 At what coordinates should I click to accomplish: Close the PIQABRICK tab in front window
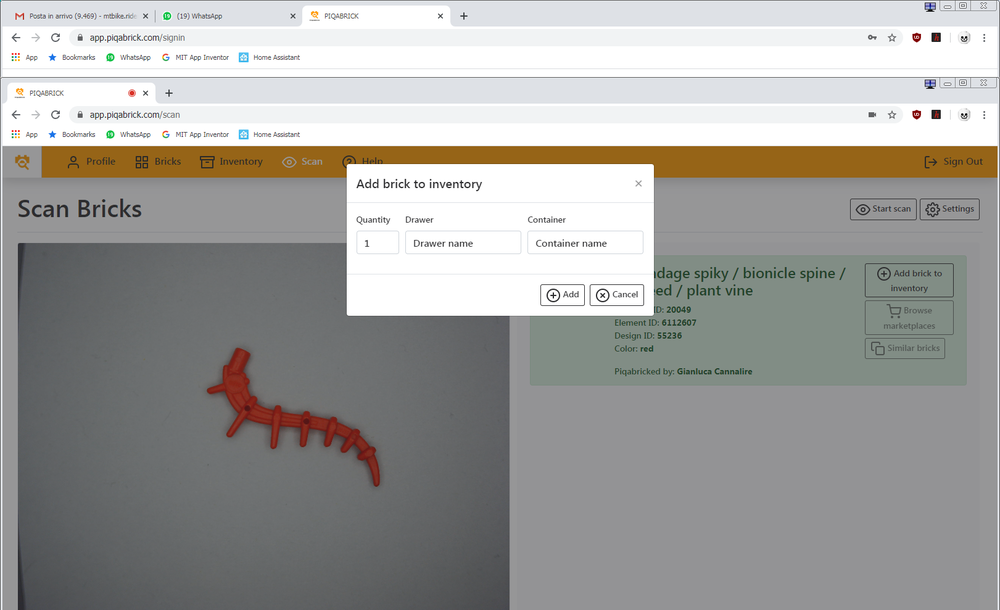tap(145, 93)
